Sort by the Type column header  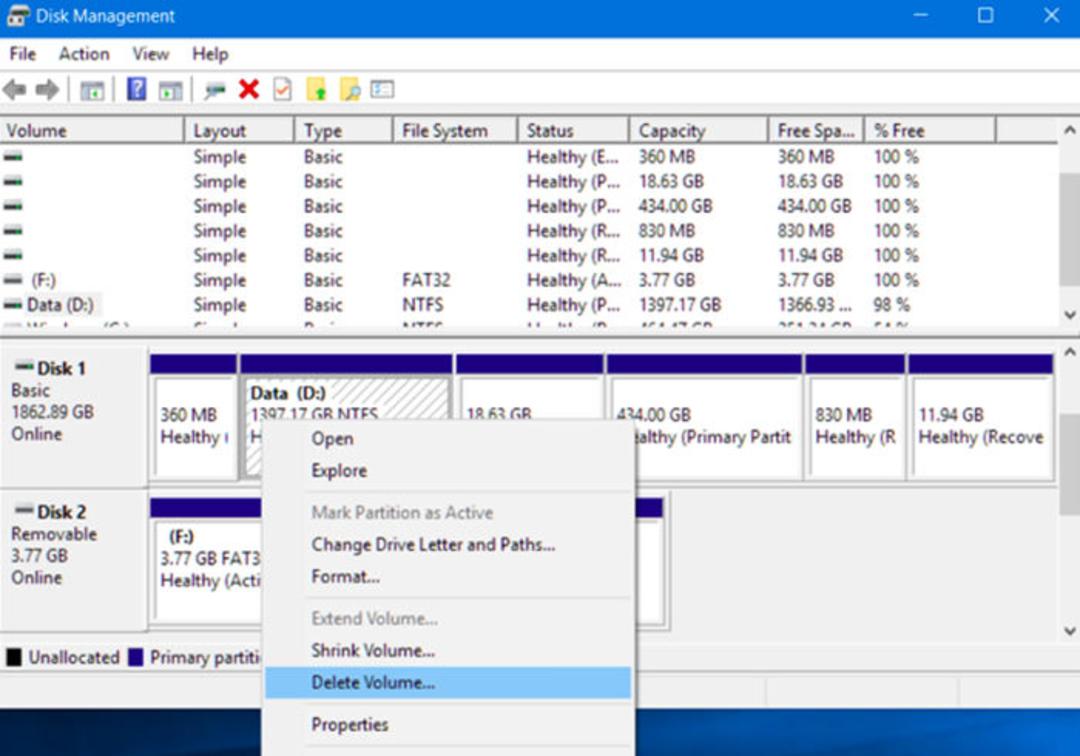click(344, 130)
